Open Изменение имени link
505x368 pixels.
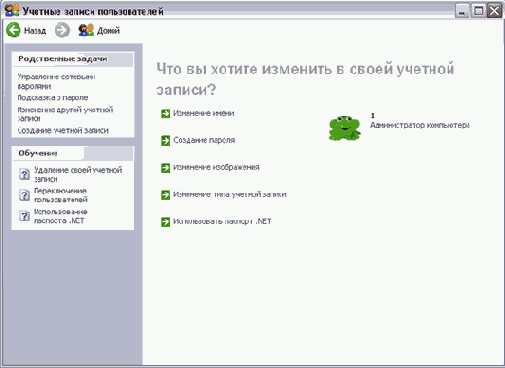(x=204, y=113)
